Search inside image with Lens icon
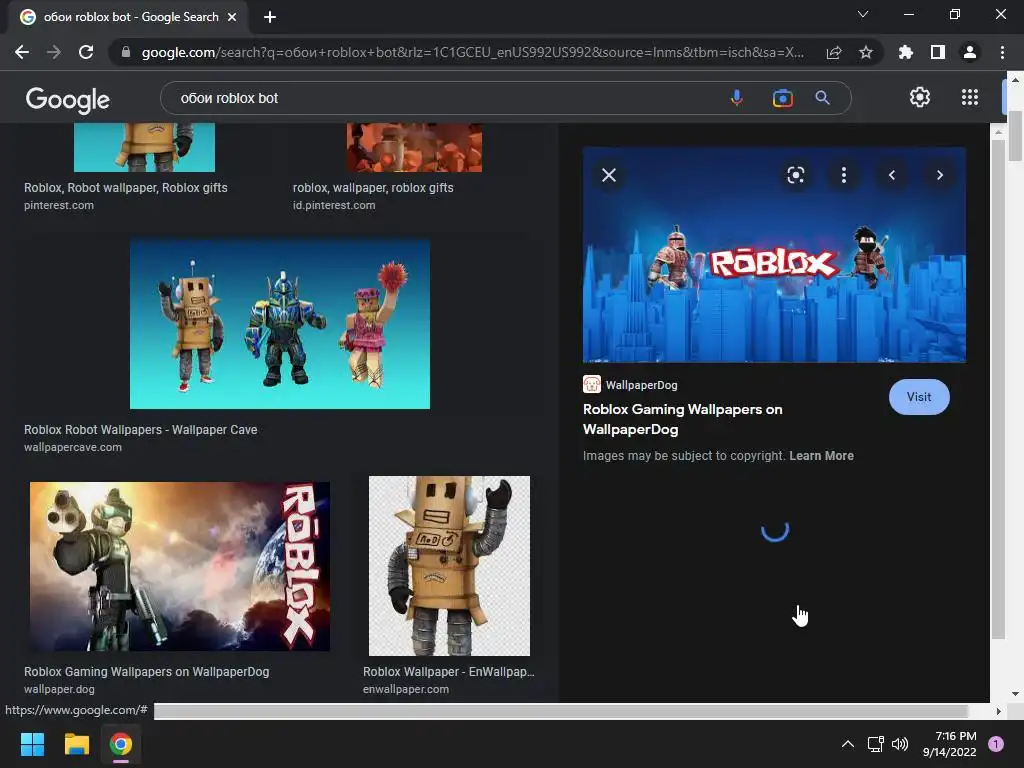The height and width of the screenshot is (768, 1024). [795, 175]
